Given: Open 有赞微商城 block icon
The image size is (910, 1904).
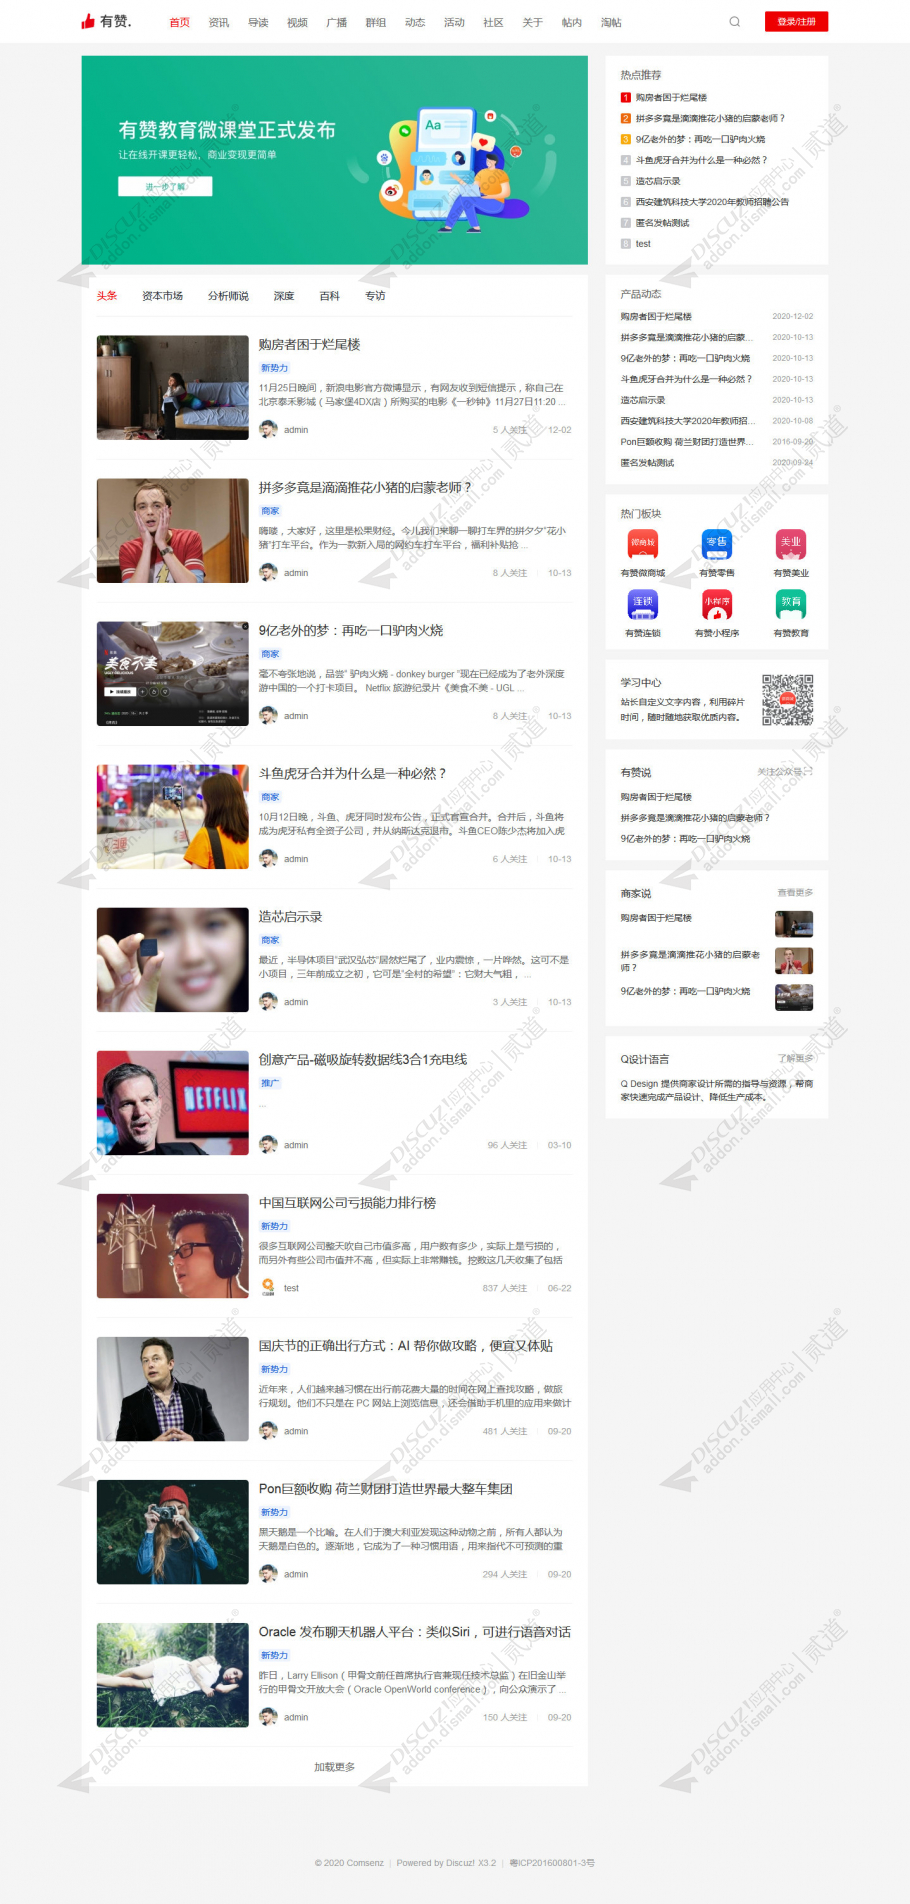Looking at the screenshot, I should point(642,543).
